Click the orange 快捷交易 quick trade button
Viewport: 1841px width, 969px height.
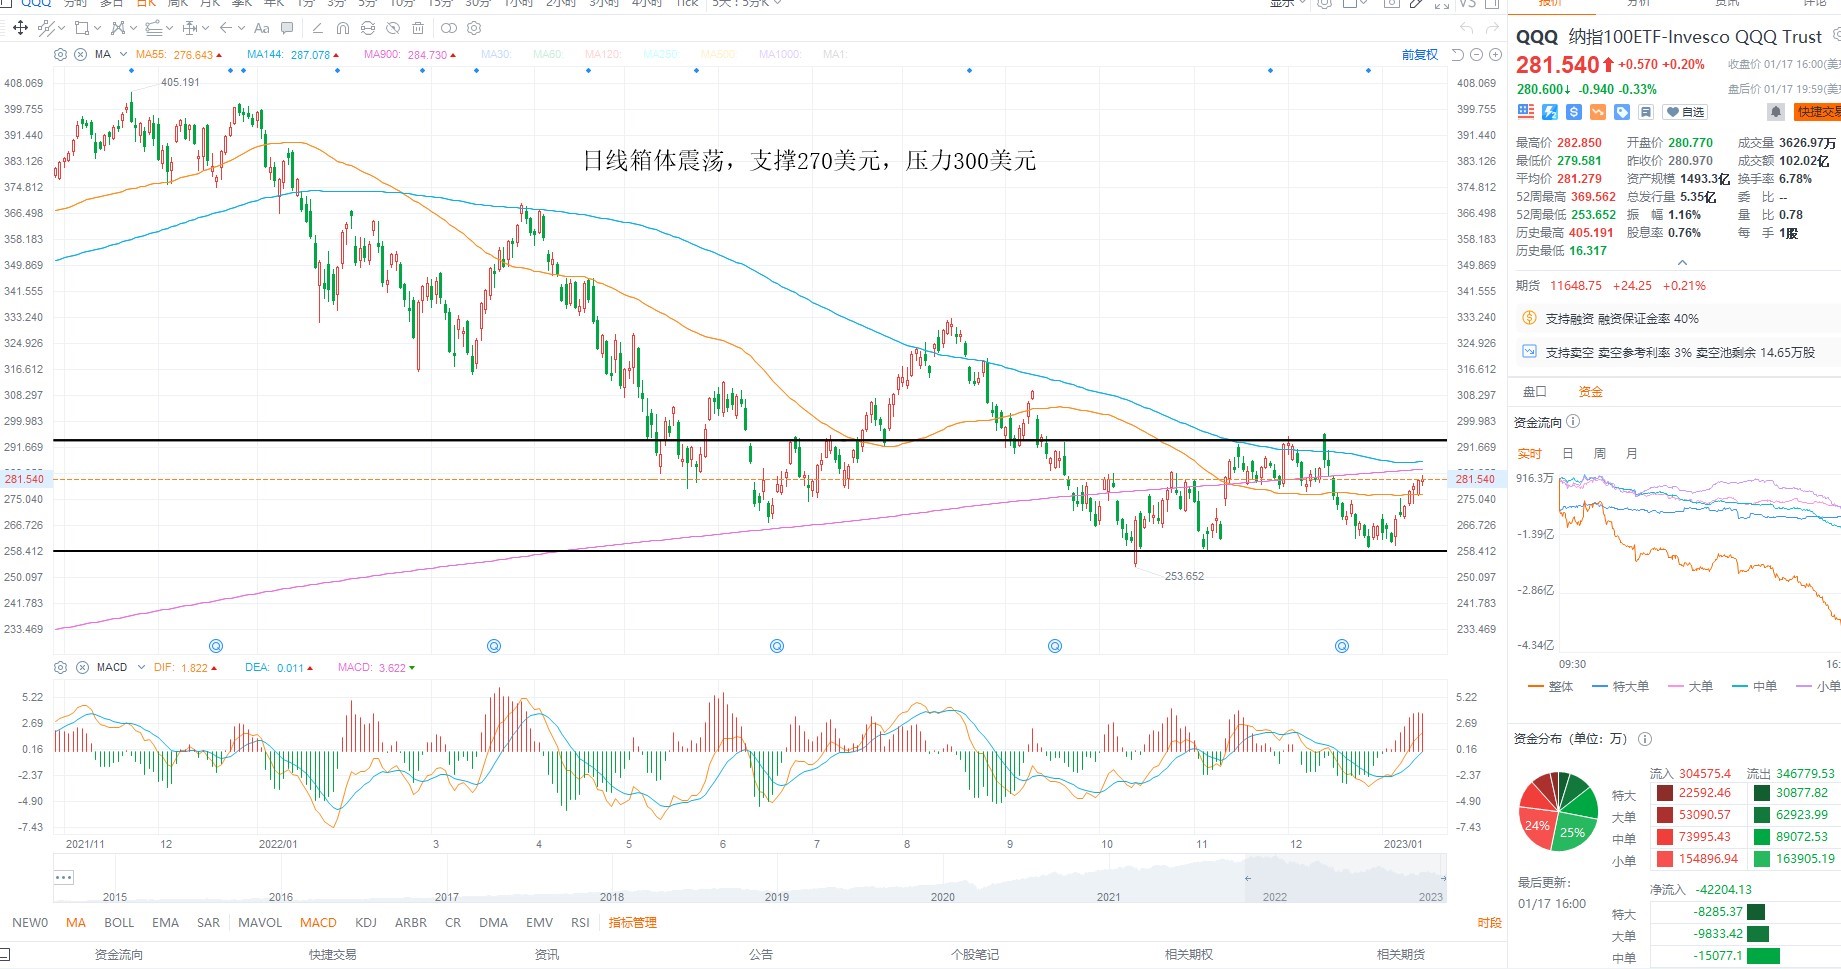click(x=1819, y=112)
